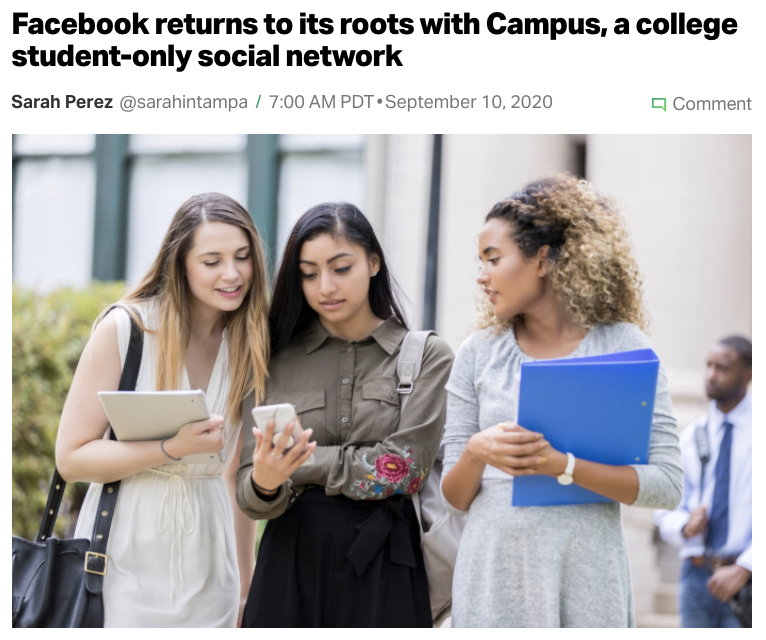Image resolution: width=766 pixels, height=640 pixels.
Task: Visit the @sarahintampa Twitter handle
Action: tap(183, 102)
